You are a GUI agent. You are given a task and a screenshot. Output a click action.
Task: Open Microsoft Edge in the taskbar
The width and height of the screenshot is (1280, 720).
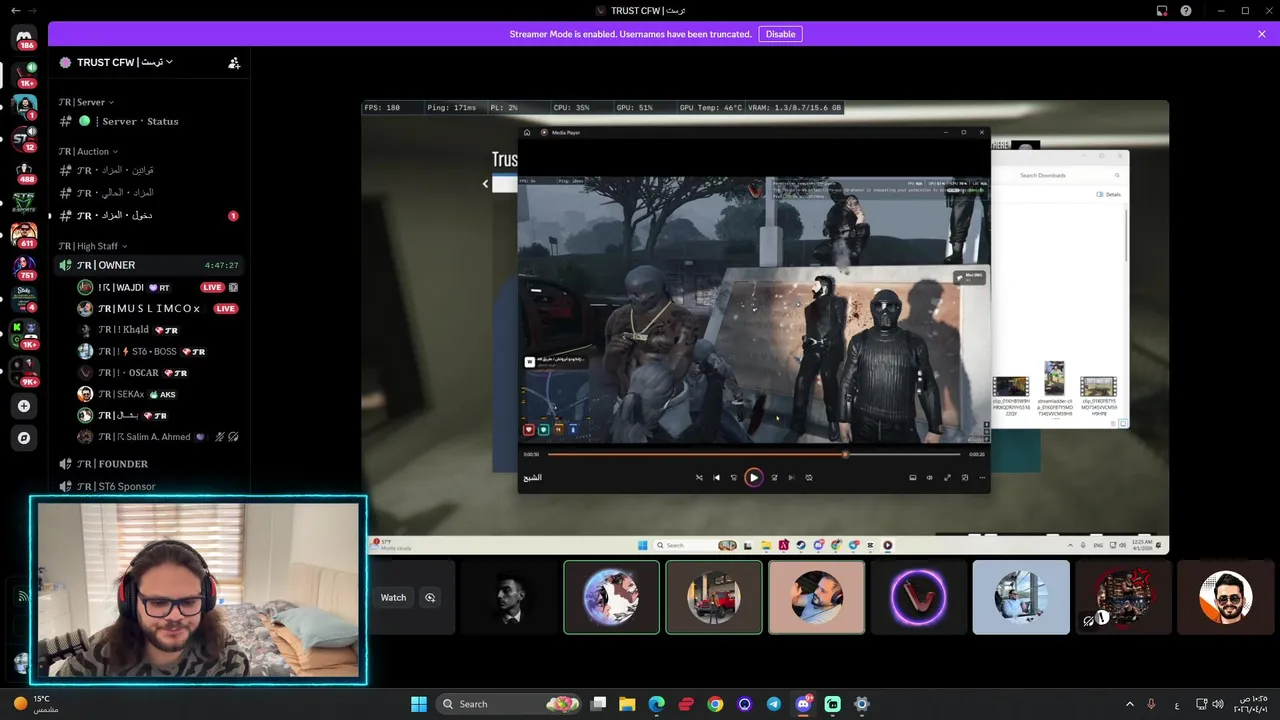656,704
